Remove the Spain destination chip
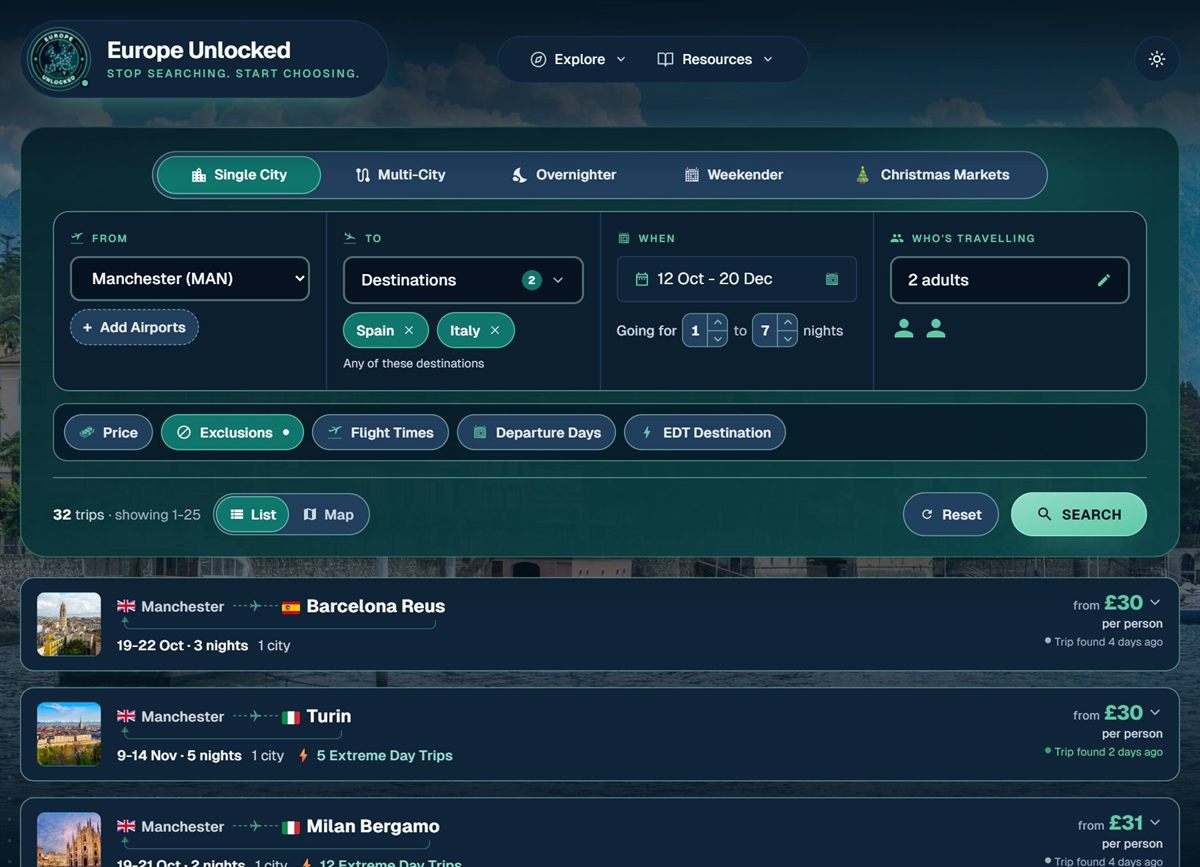Viewport: 1200px width, 867px height. tap(409, 330)
